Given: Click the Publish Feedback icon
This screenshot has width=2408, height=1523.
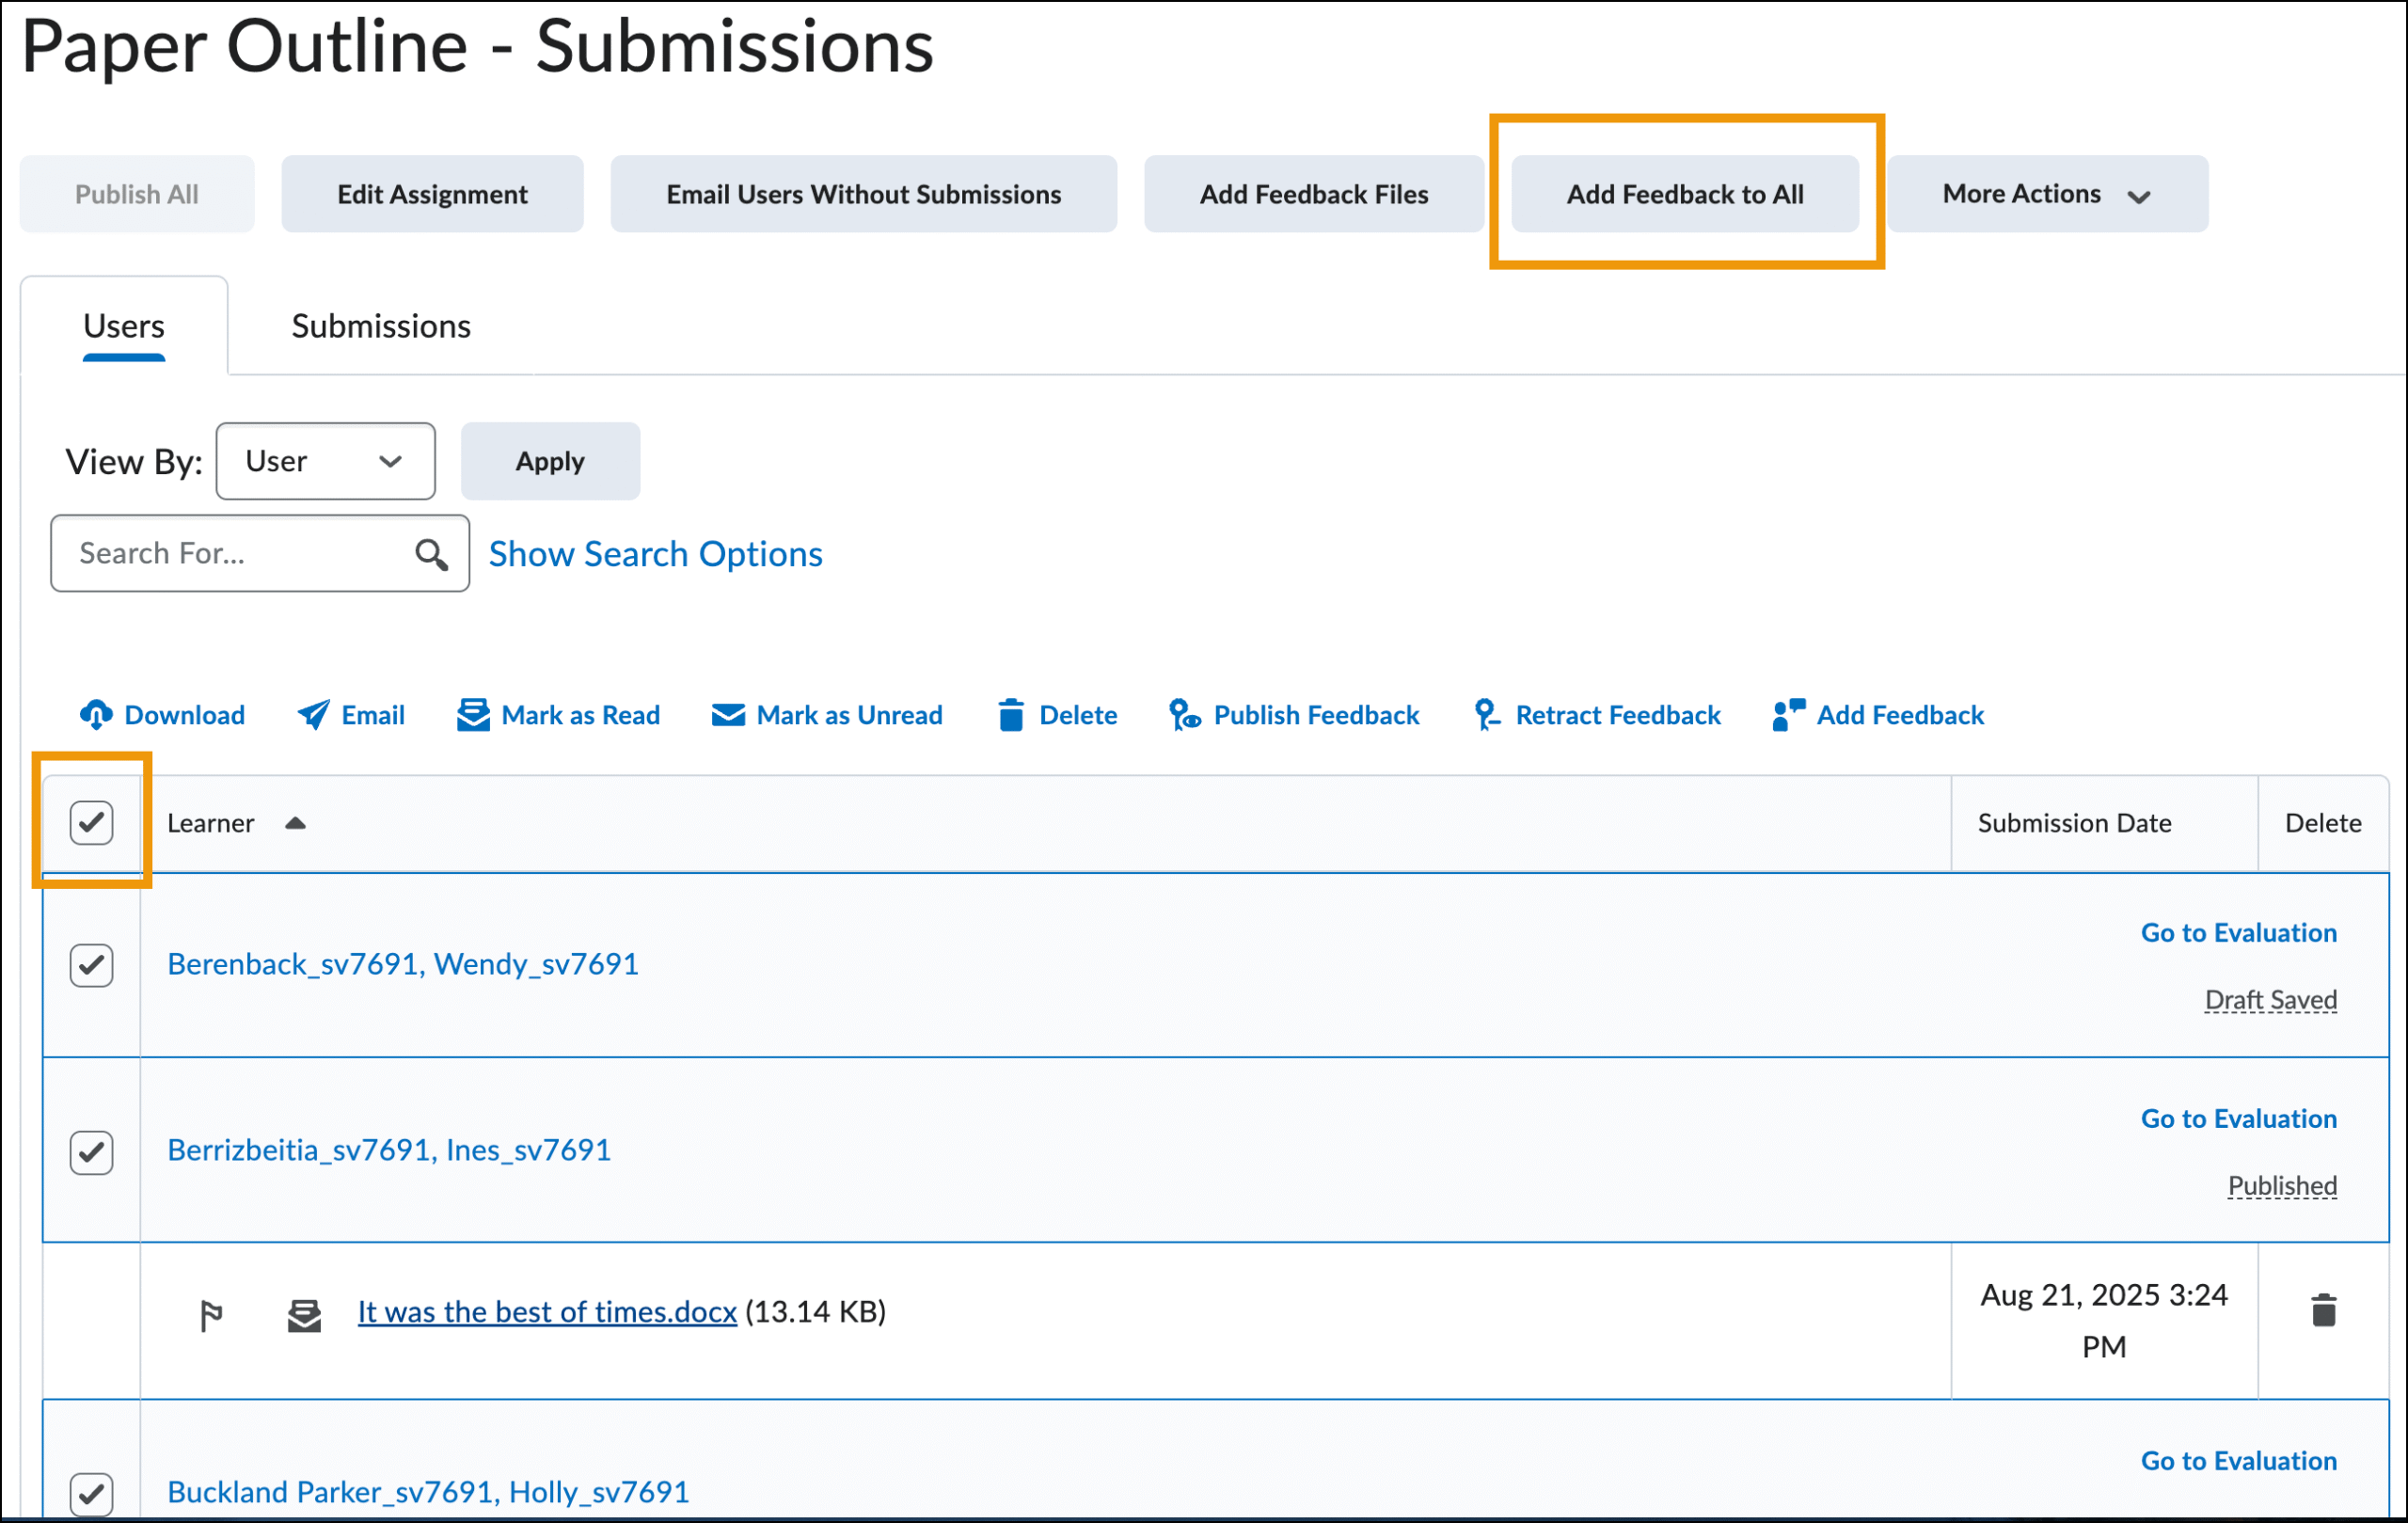Looking at the screenshot, I should (x=1184, y=714).
